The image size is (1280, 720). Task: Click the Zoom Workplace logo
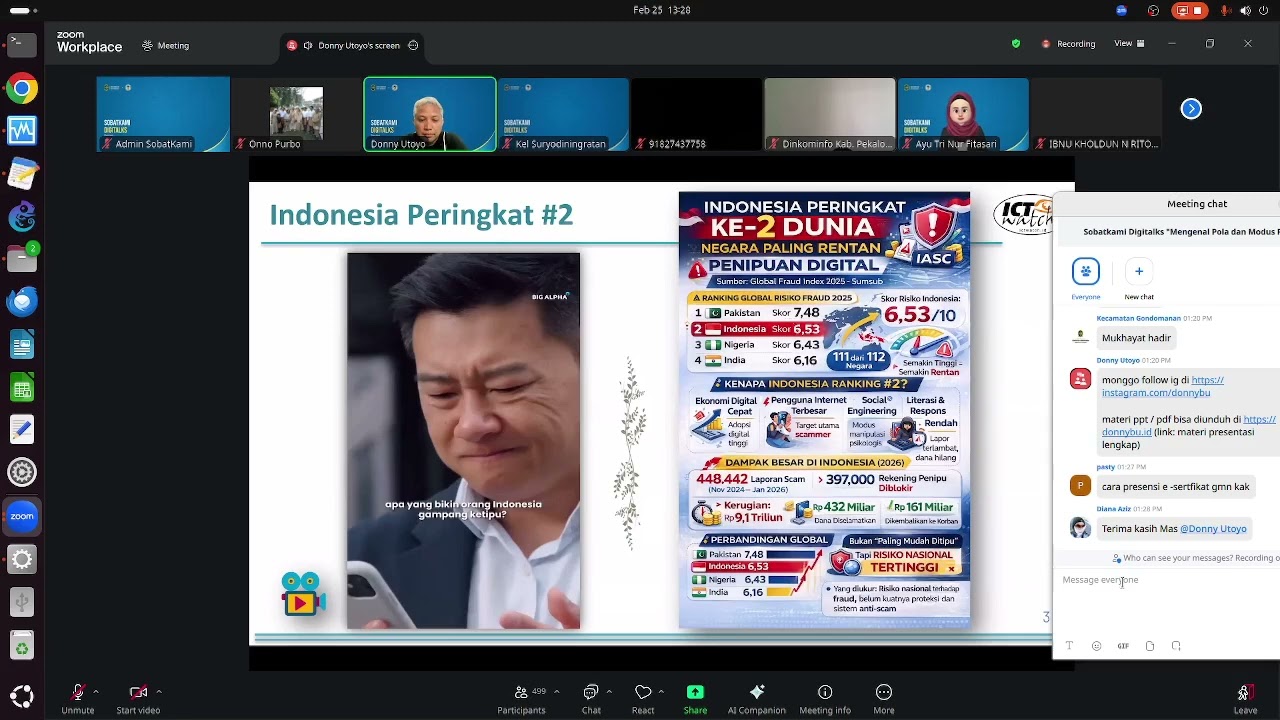(x=89, y=42)
